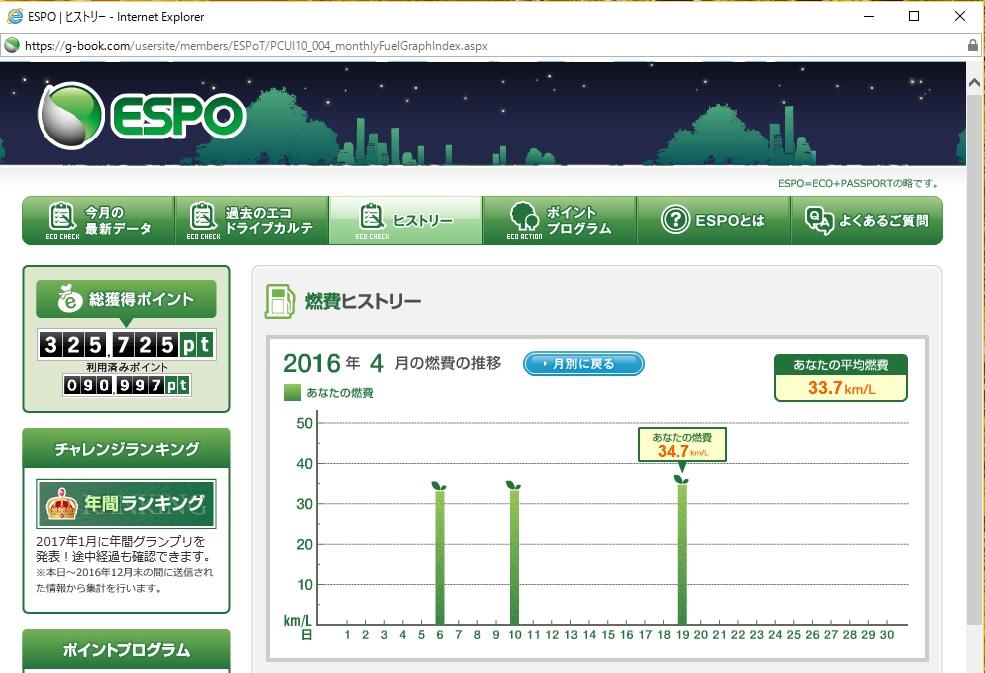Click the green あなたの燃費 legend swatch
This screenshot has width=985, height=673.
pyautogui.click(x=292, y=393)
